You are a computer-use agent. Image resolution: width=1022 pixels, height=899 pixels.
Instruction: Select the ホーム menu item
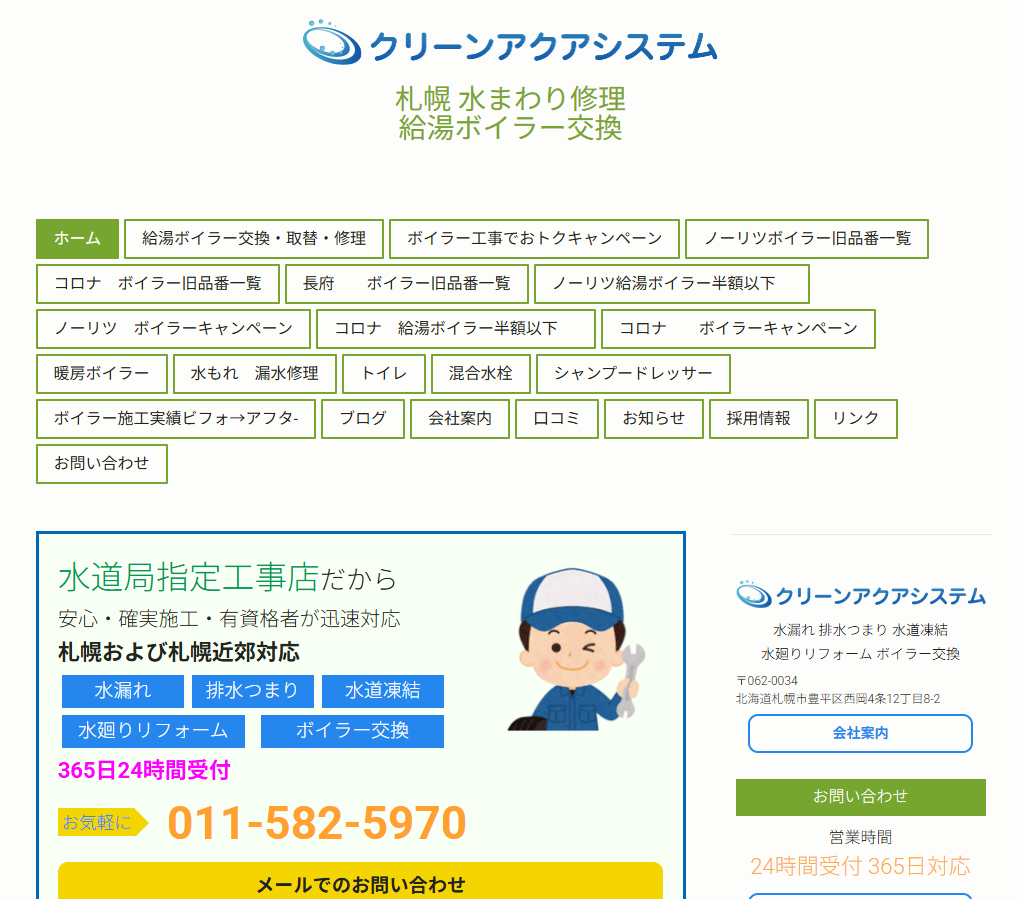tap(77, 239)
